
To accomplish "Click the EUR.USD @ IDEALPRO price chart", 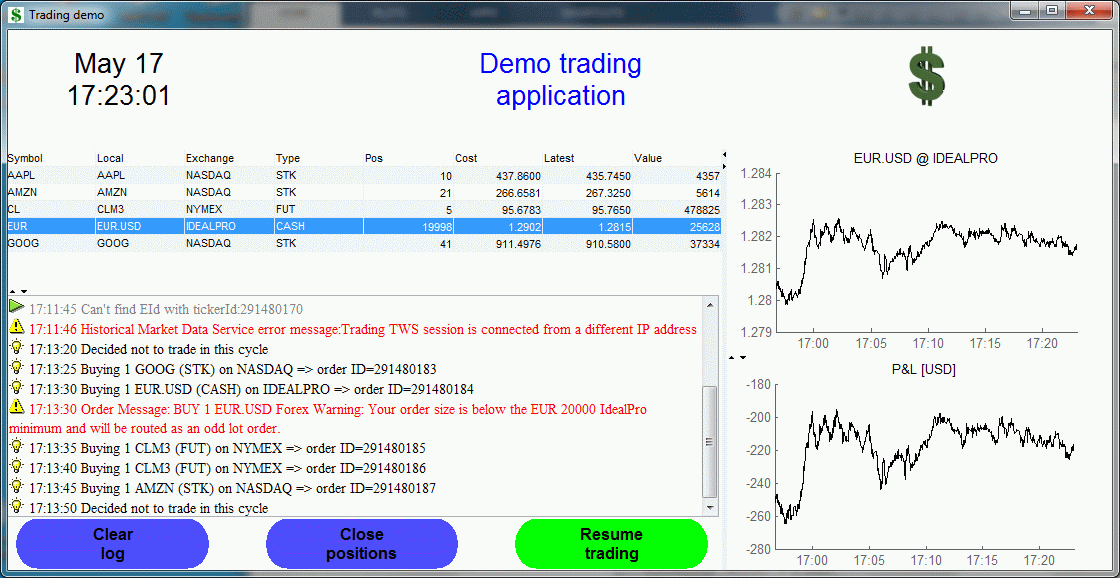I will [926, 252].
